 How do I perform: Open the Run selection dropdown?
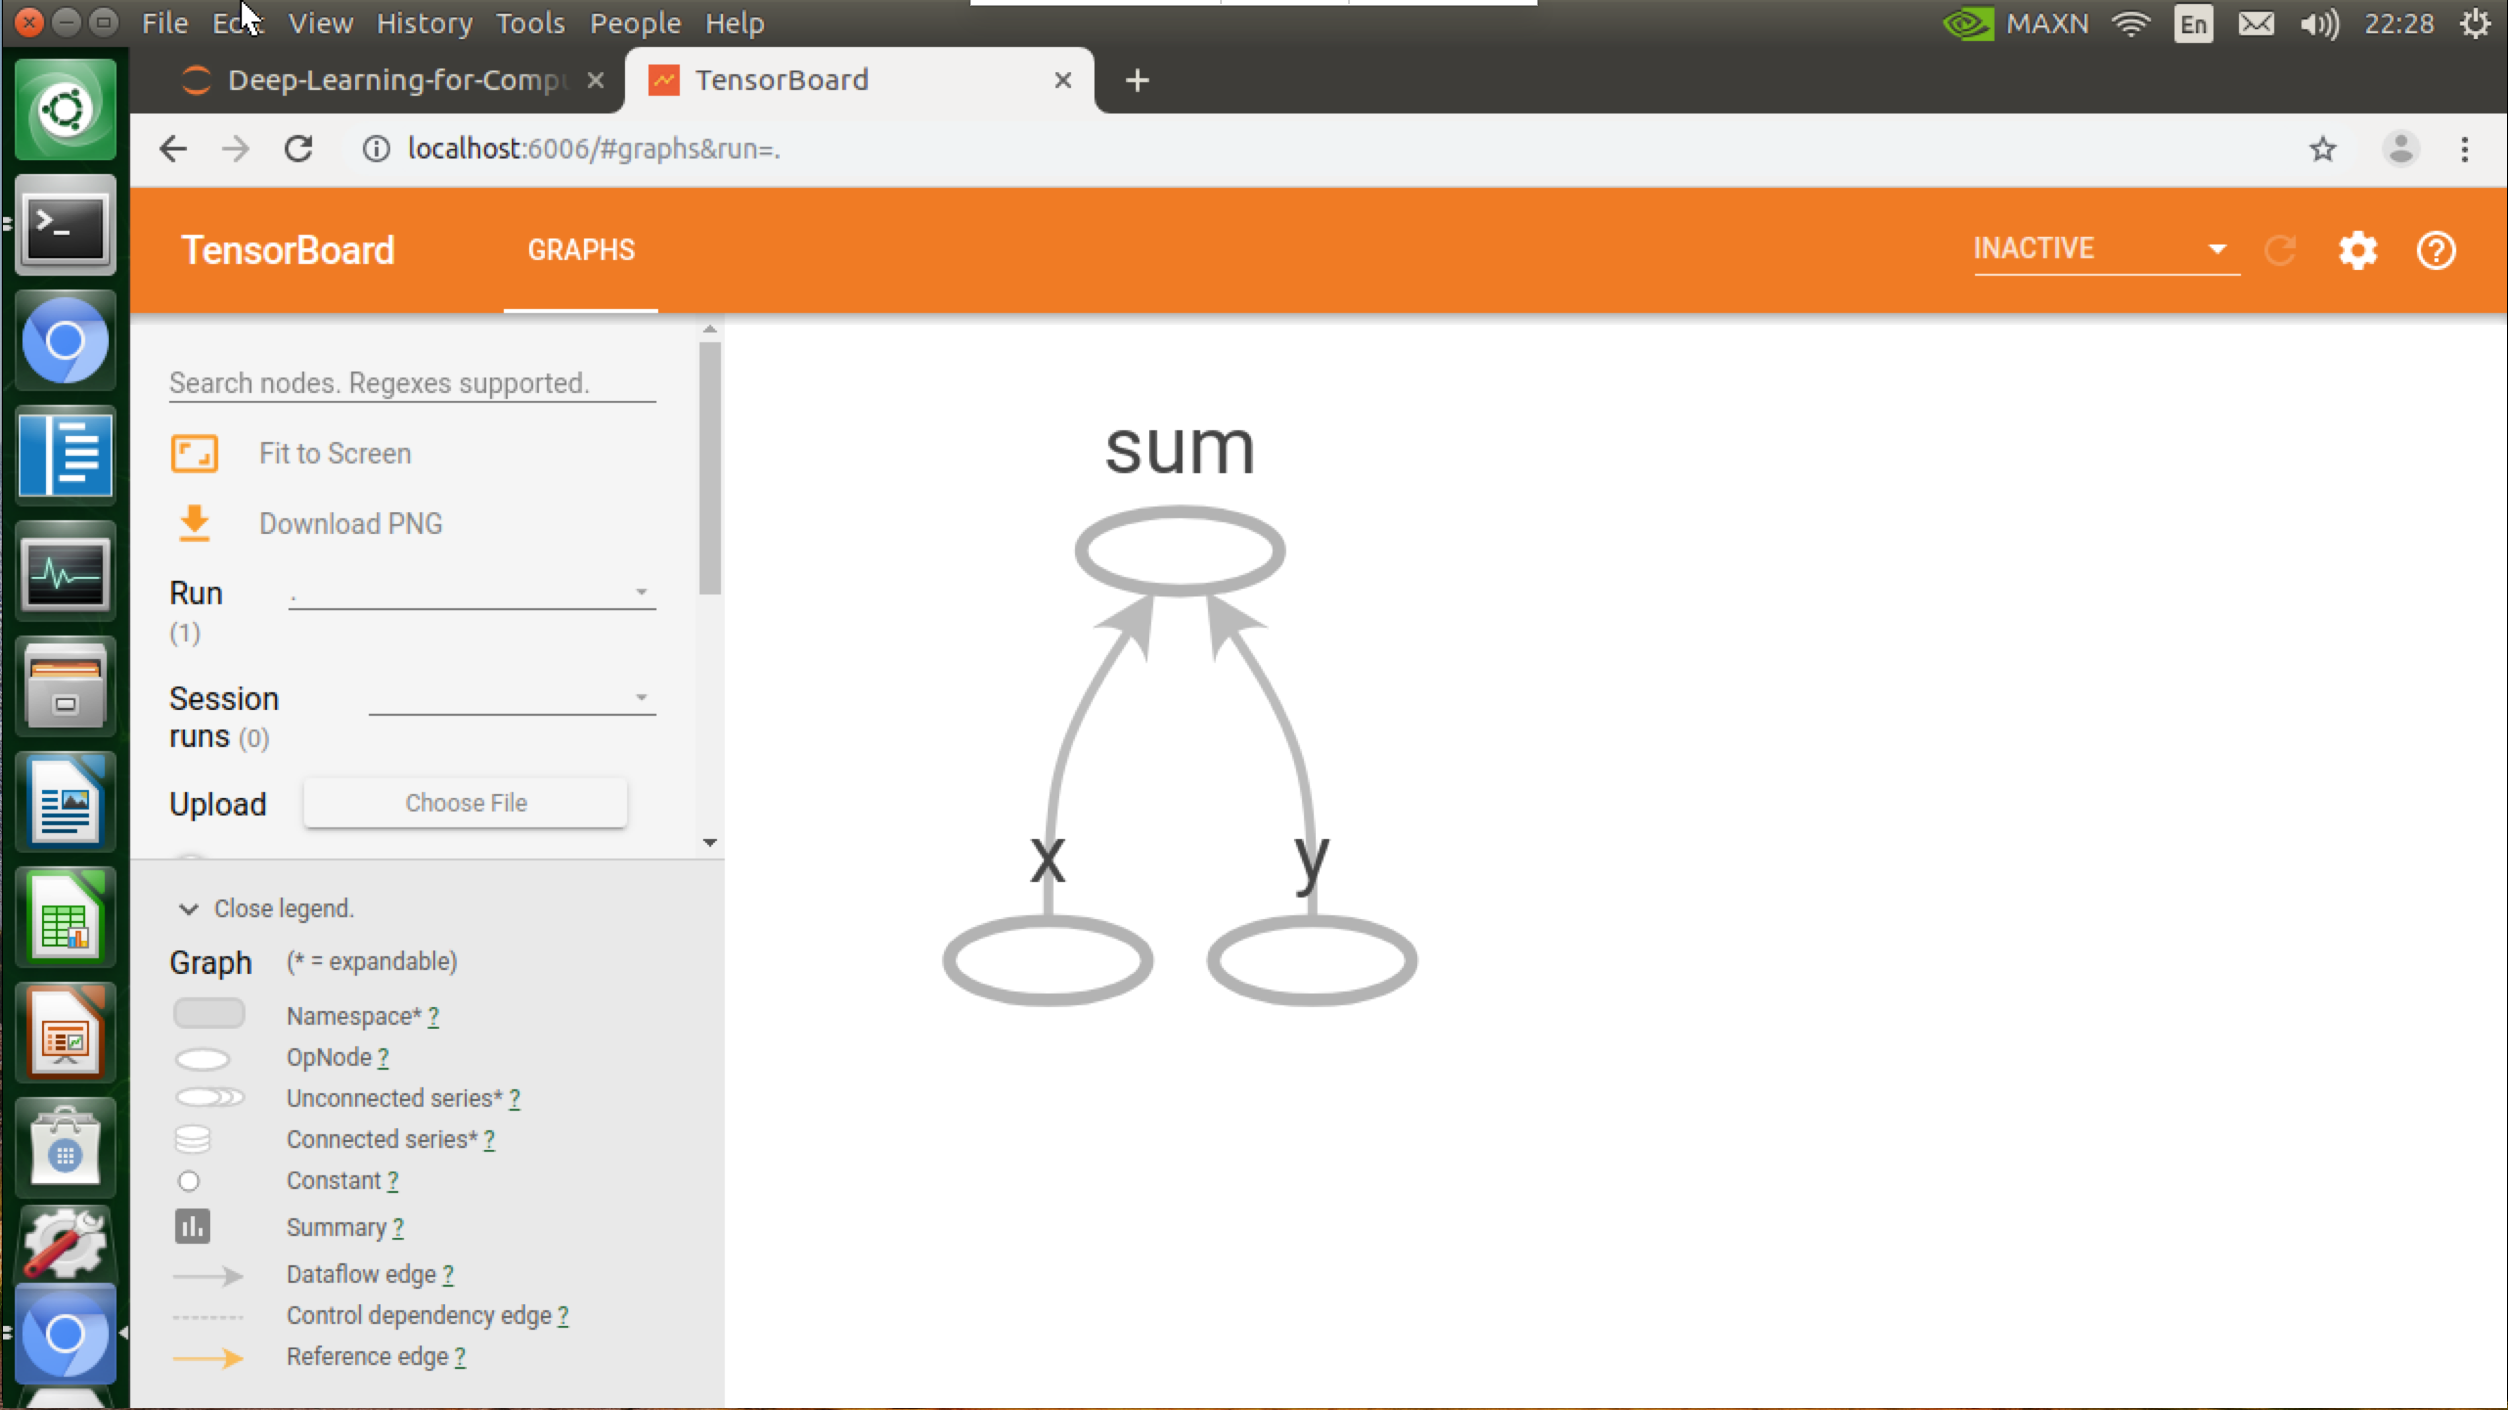(x=471, y=592)
